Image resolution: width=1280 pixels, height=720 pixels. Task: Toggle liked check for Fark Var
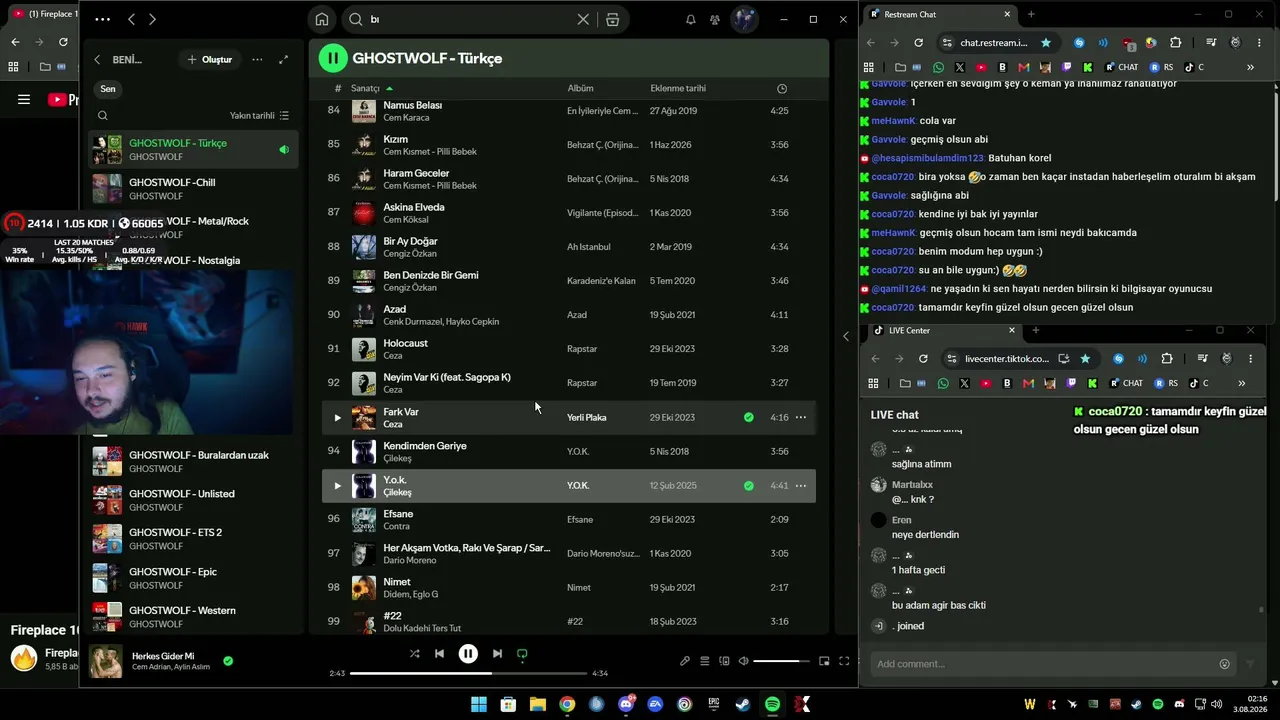748,418
